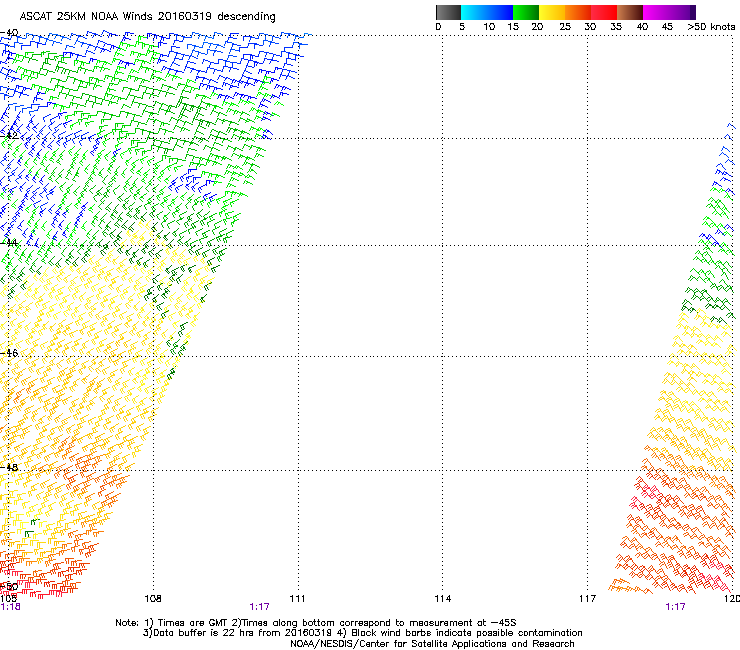Click the 'Times are GMT' note line
Viewport: 740px width, 650px height.
coord(316,623)
